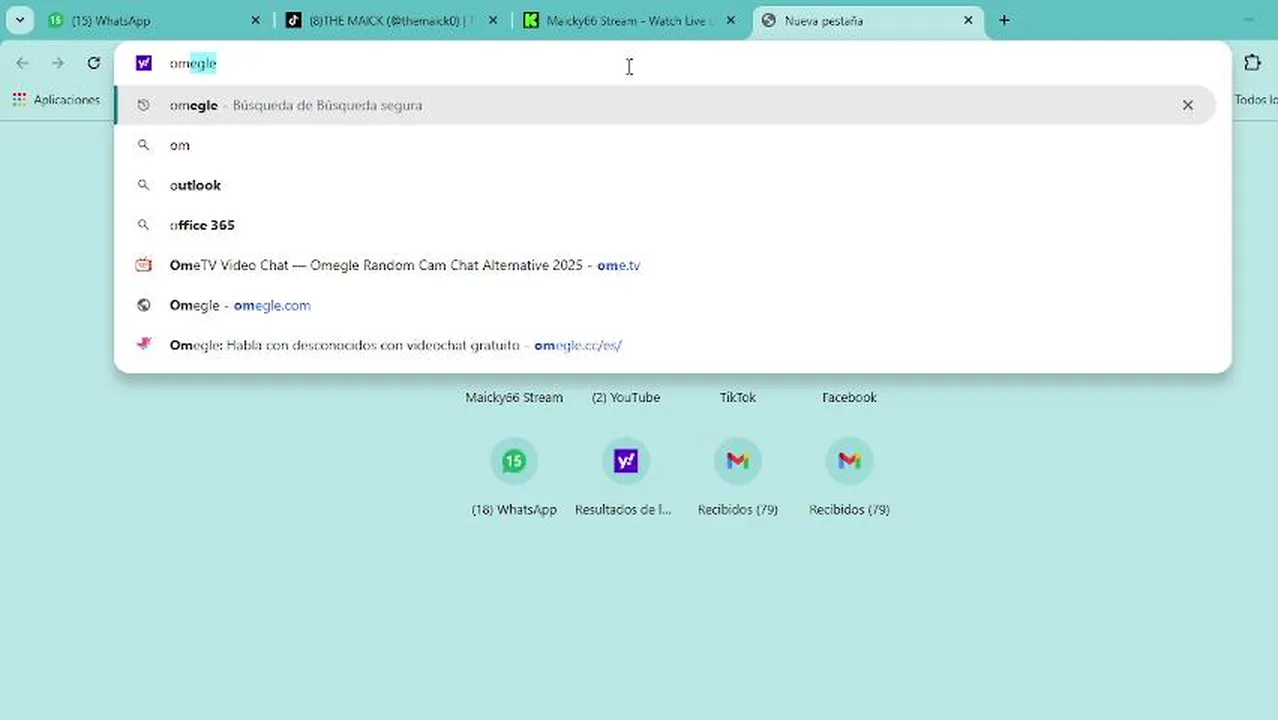
Task: Click the magnifier icon beside office 365
Action: tap(144, 225)
